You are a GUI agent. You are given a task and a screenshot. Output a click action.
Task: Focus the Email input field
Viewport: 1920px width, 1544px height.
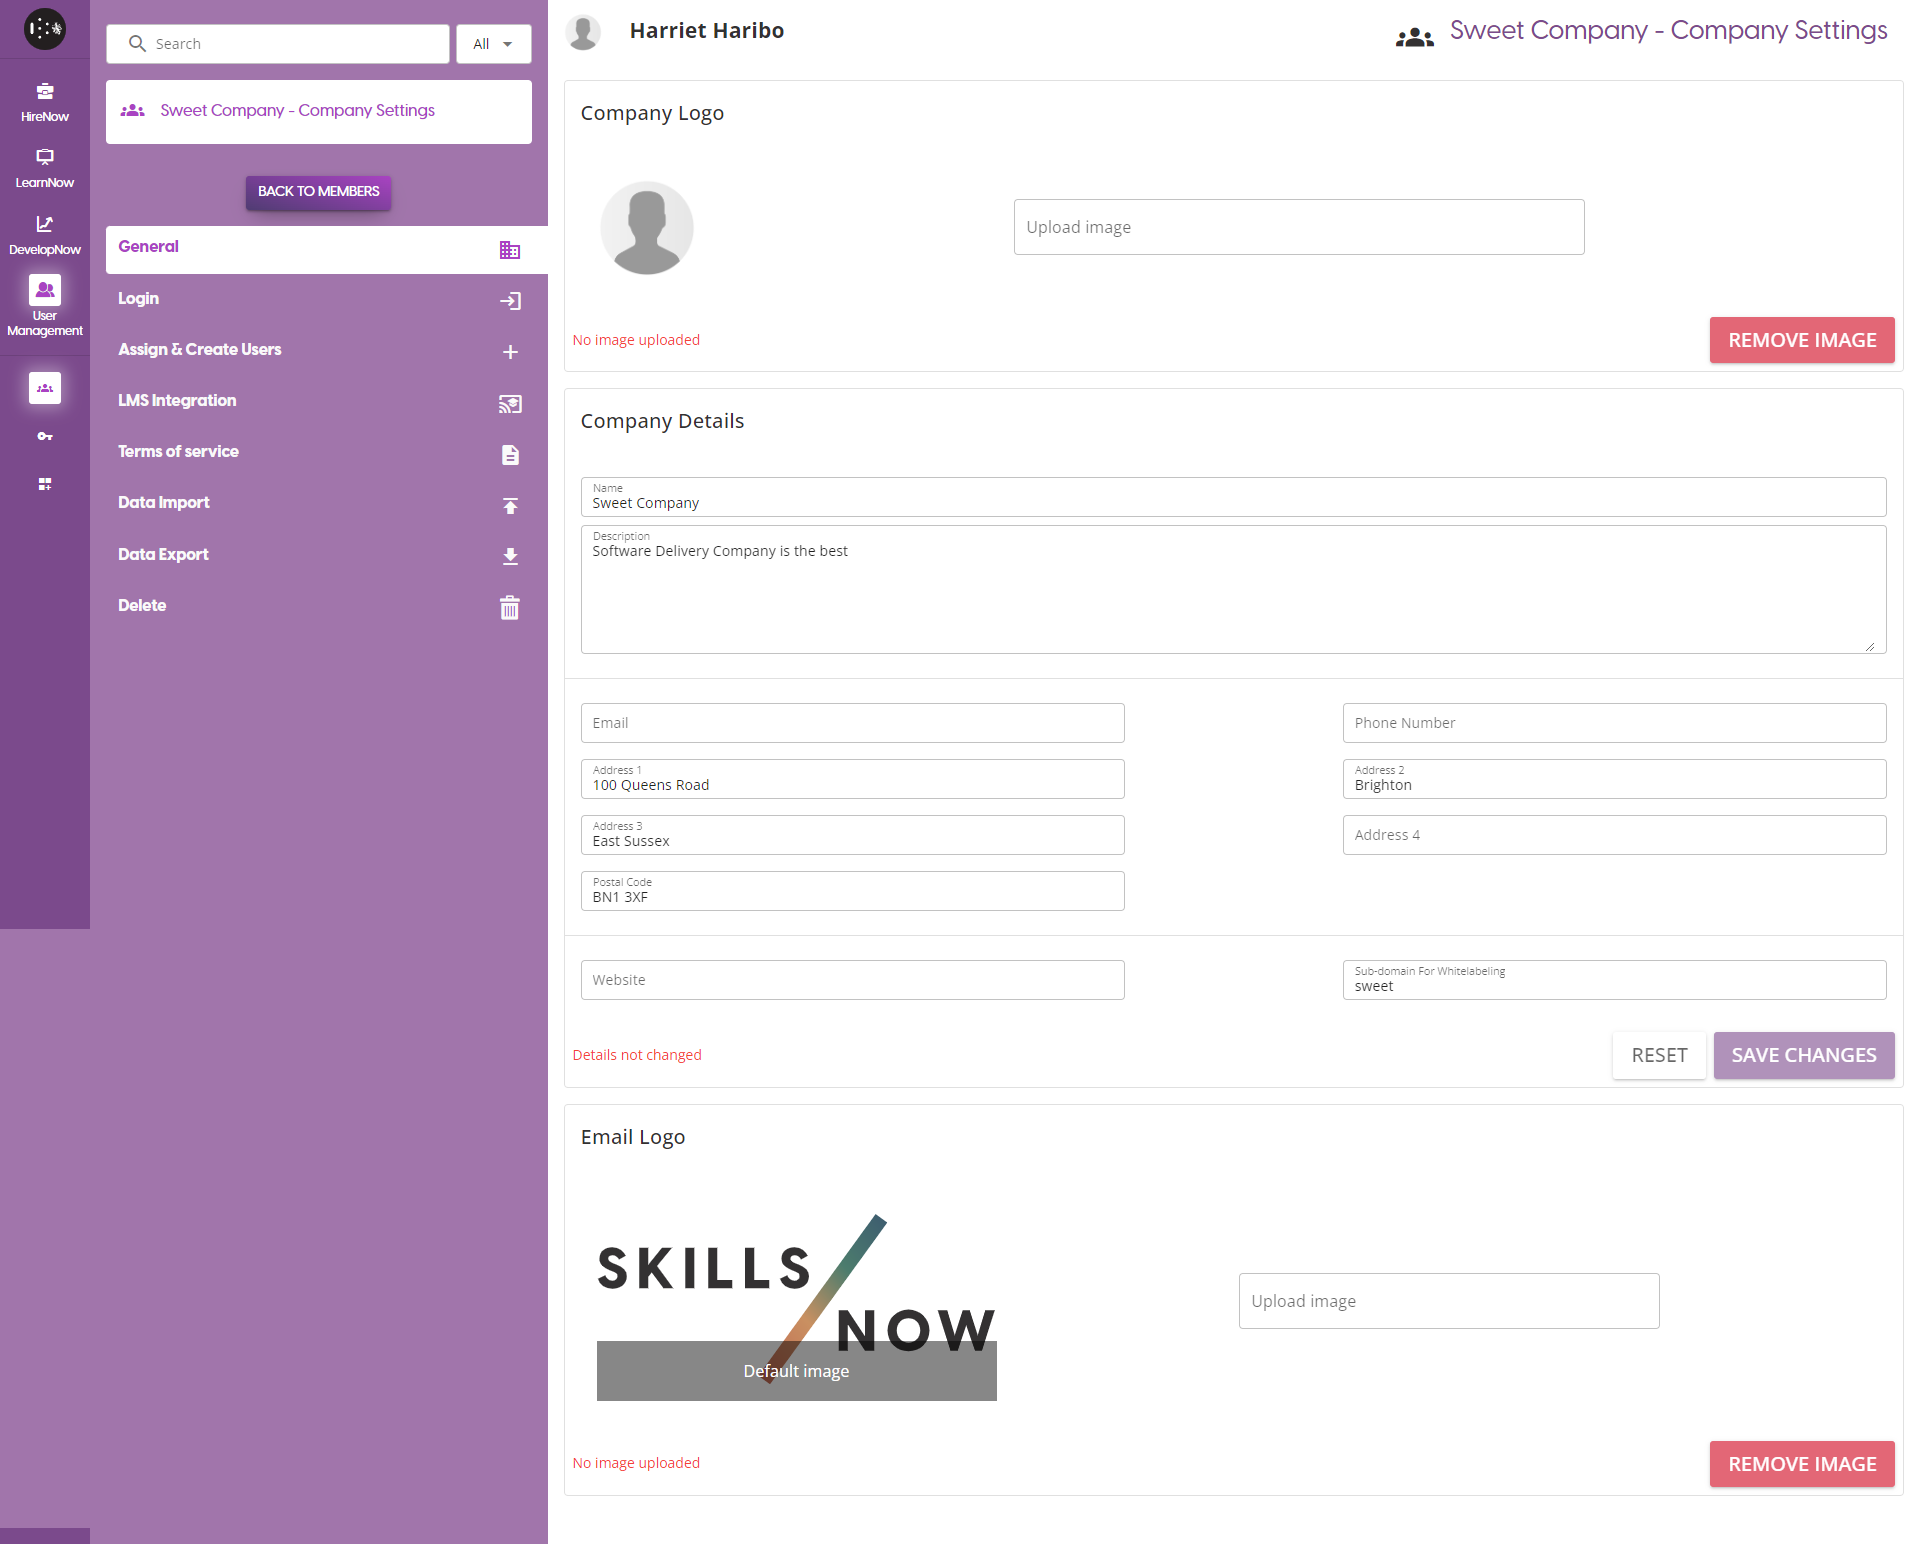pos(852,723)
